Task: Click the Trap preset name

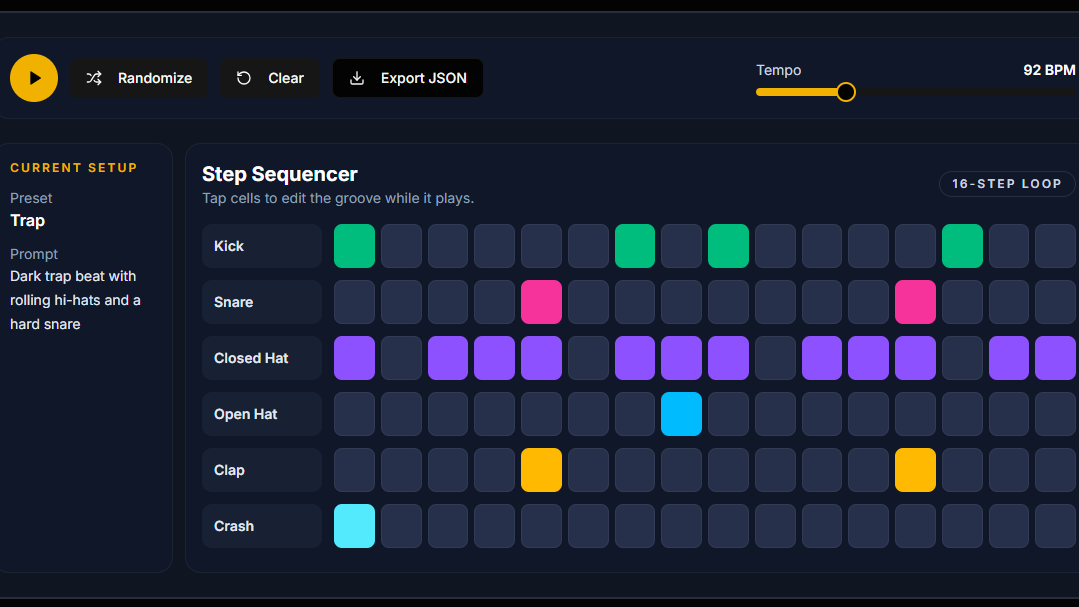Action: coord(27,220)
